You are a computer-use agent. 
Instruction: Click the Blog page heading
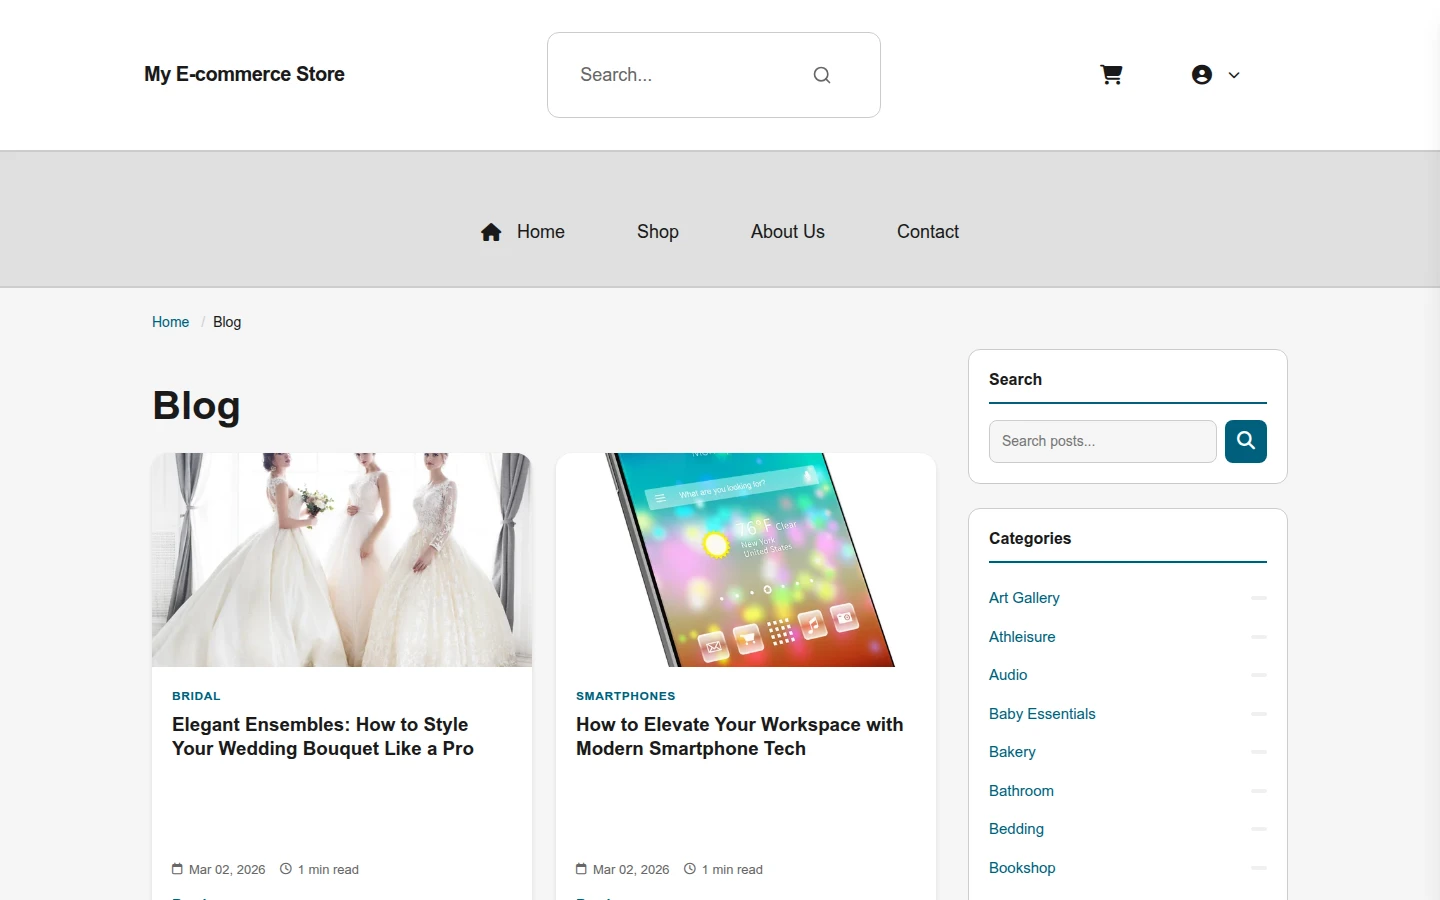(196, 406)
